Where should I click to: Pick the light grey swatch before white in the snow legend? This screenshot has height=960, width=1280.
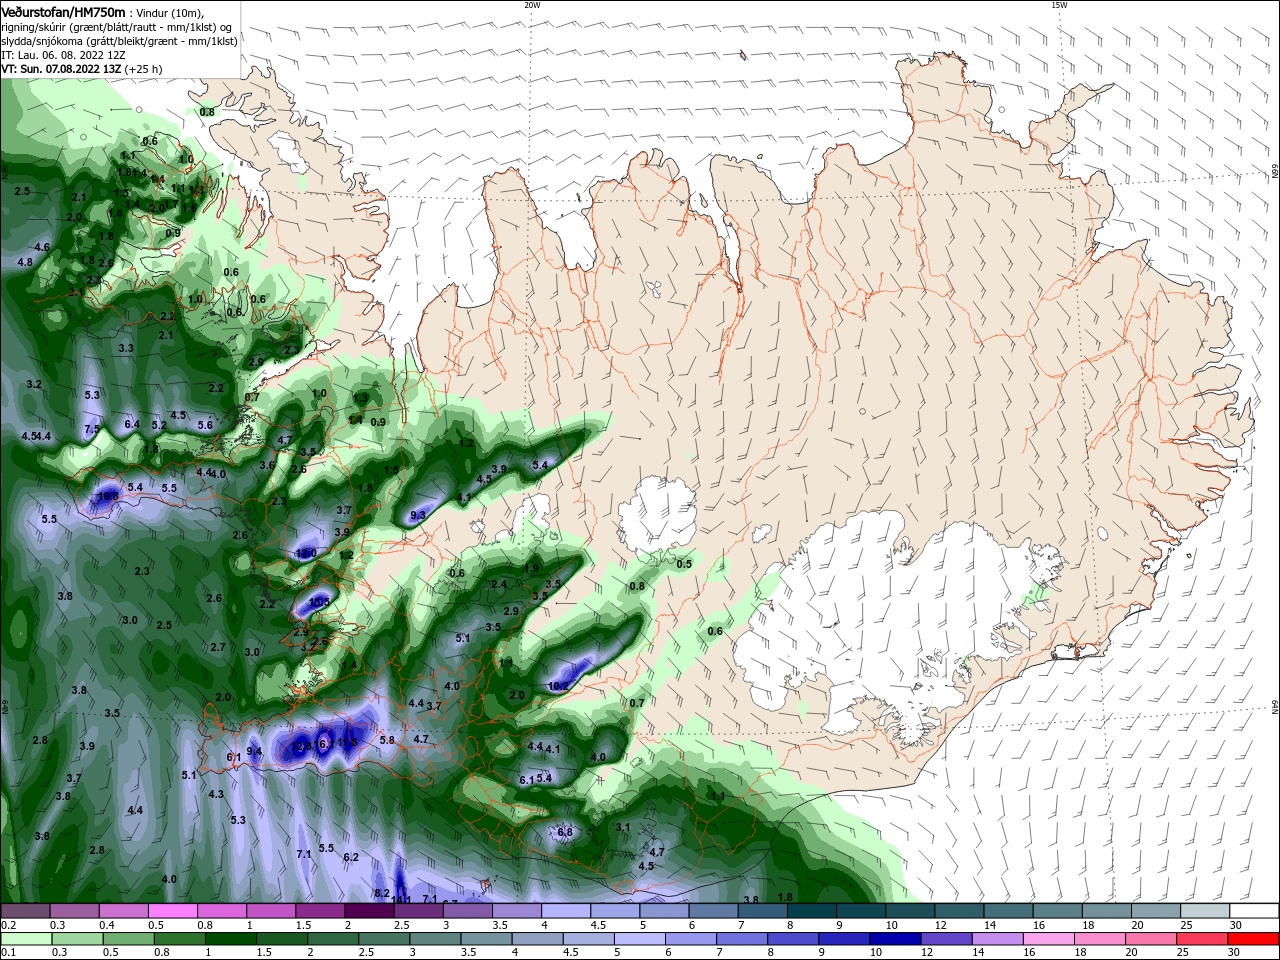(1206, 910)
